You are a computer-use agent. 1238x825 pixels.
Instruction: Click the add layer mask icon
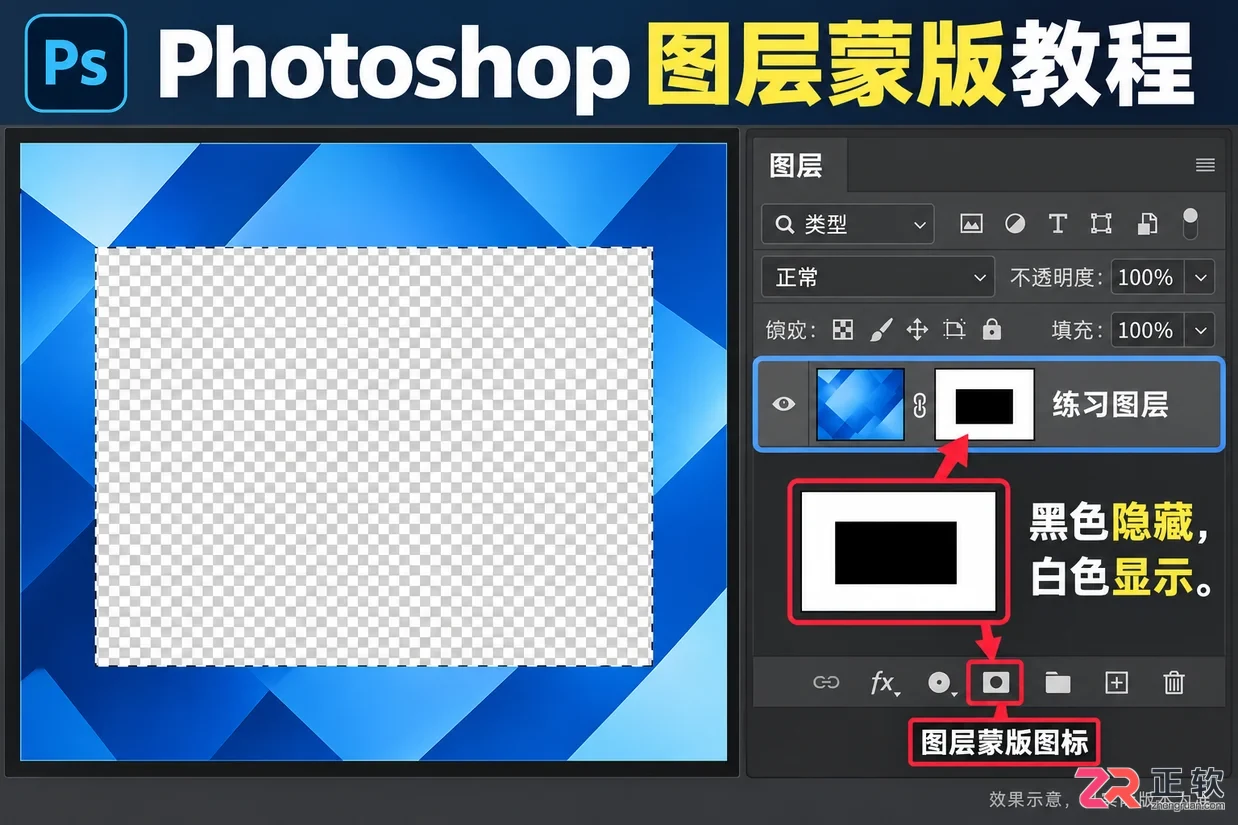(997, 682)
